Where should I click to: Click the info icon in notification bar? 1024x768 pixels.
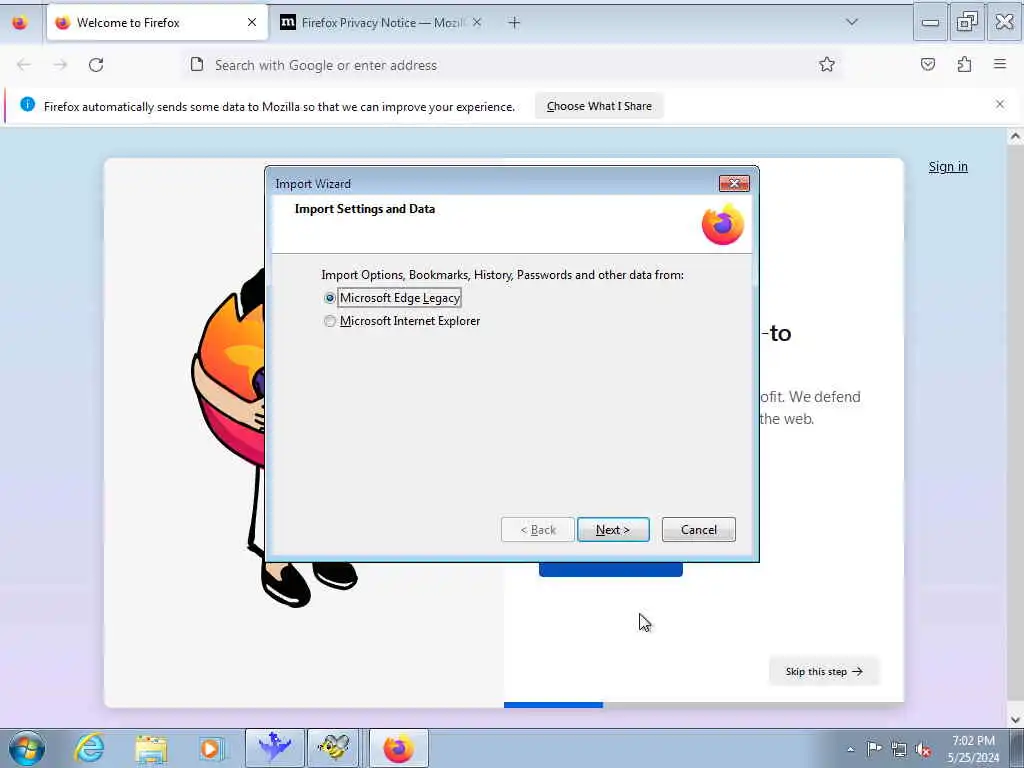click(x=27, y=104)
